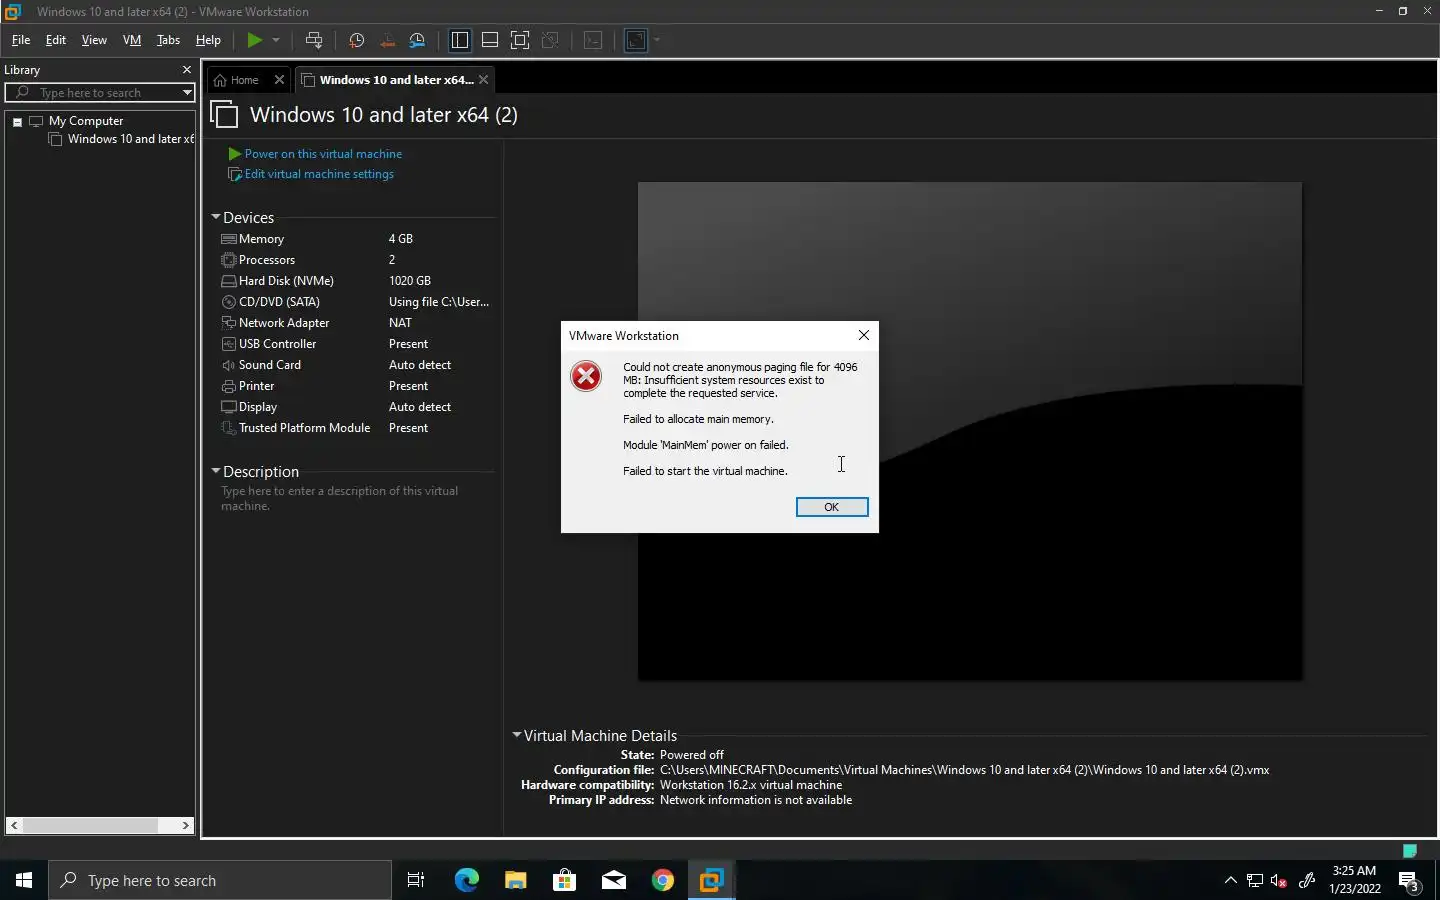The height and width of the screenshot is (900, 1440).
Task: Select the Display device row
Action: pos(355,407)
